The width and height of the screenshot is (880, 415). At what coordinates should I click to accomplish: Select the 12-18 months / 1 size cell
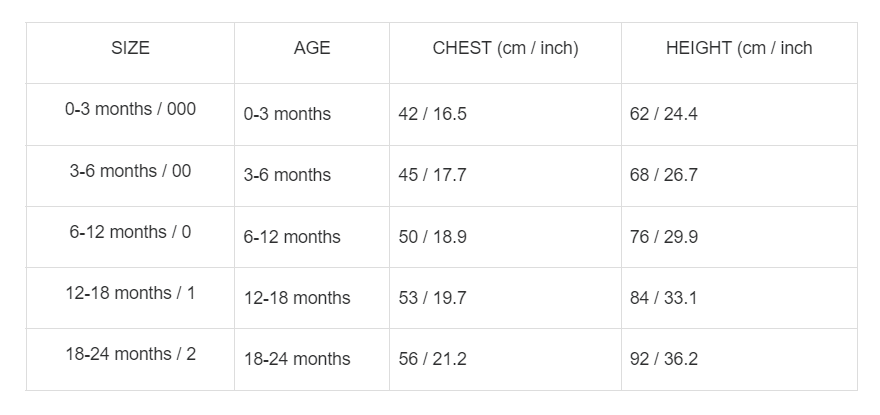coord(130,293)
